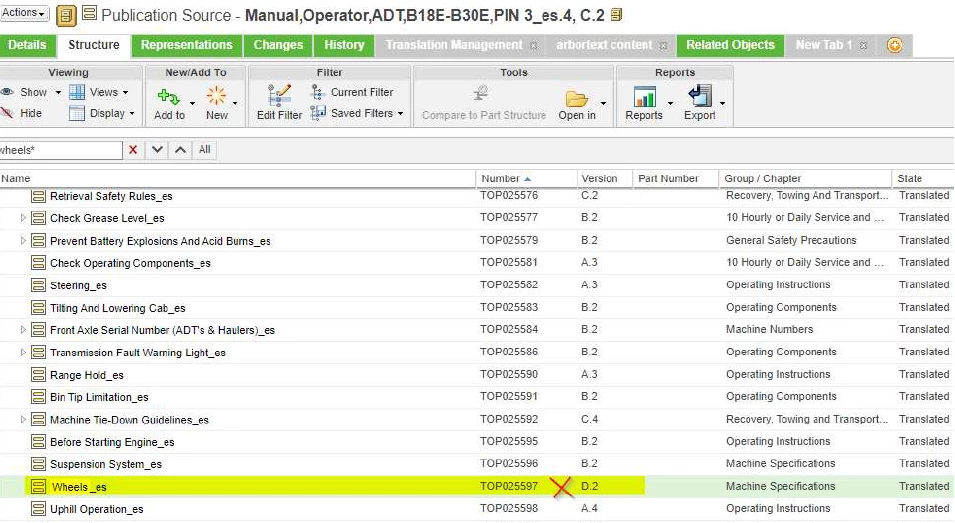Click the Steering_es document icon
The width and height of the screenshot is (955, 523).
pyautogui.click(x=38, y=285)
